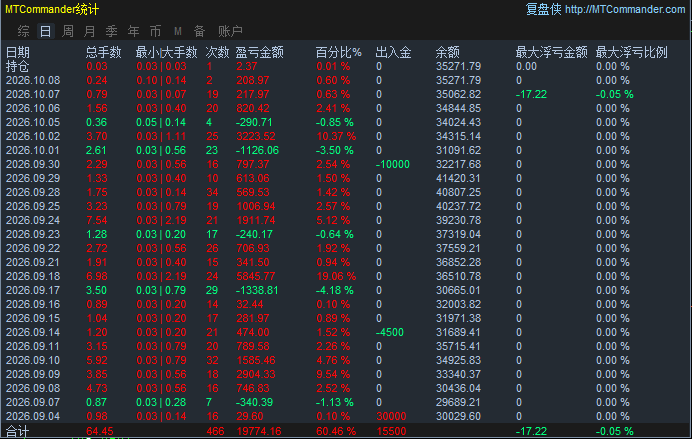Select the 2026.09.24 date row
Image resolution: width=692 pixels, height=439 pixels.
[33, 220]
